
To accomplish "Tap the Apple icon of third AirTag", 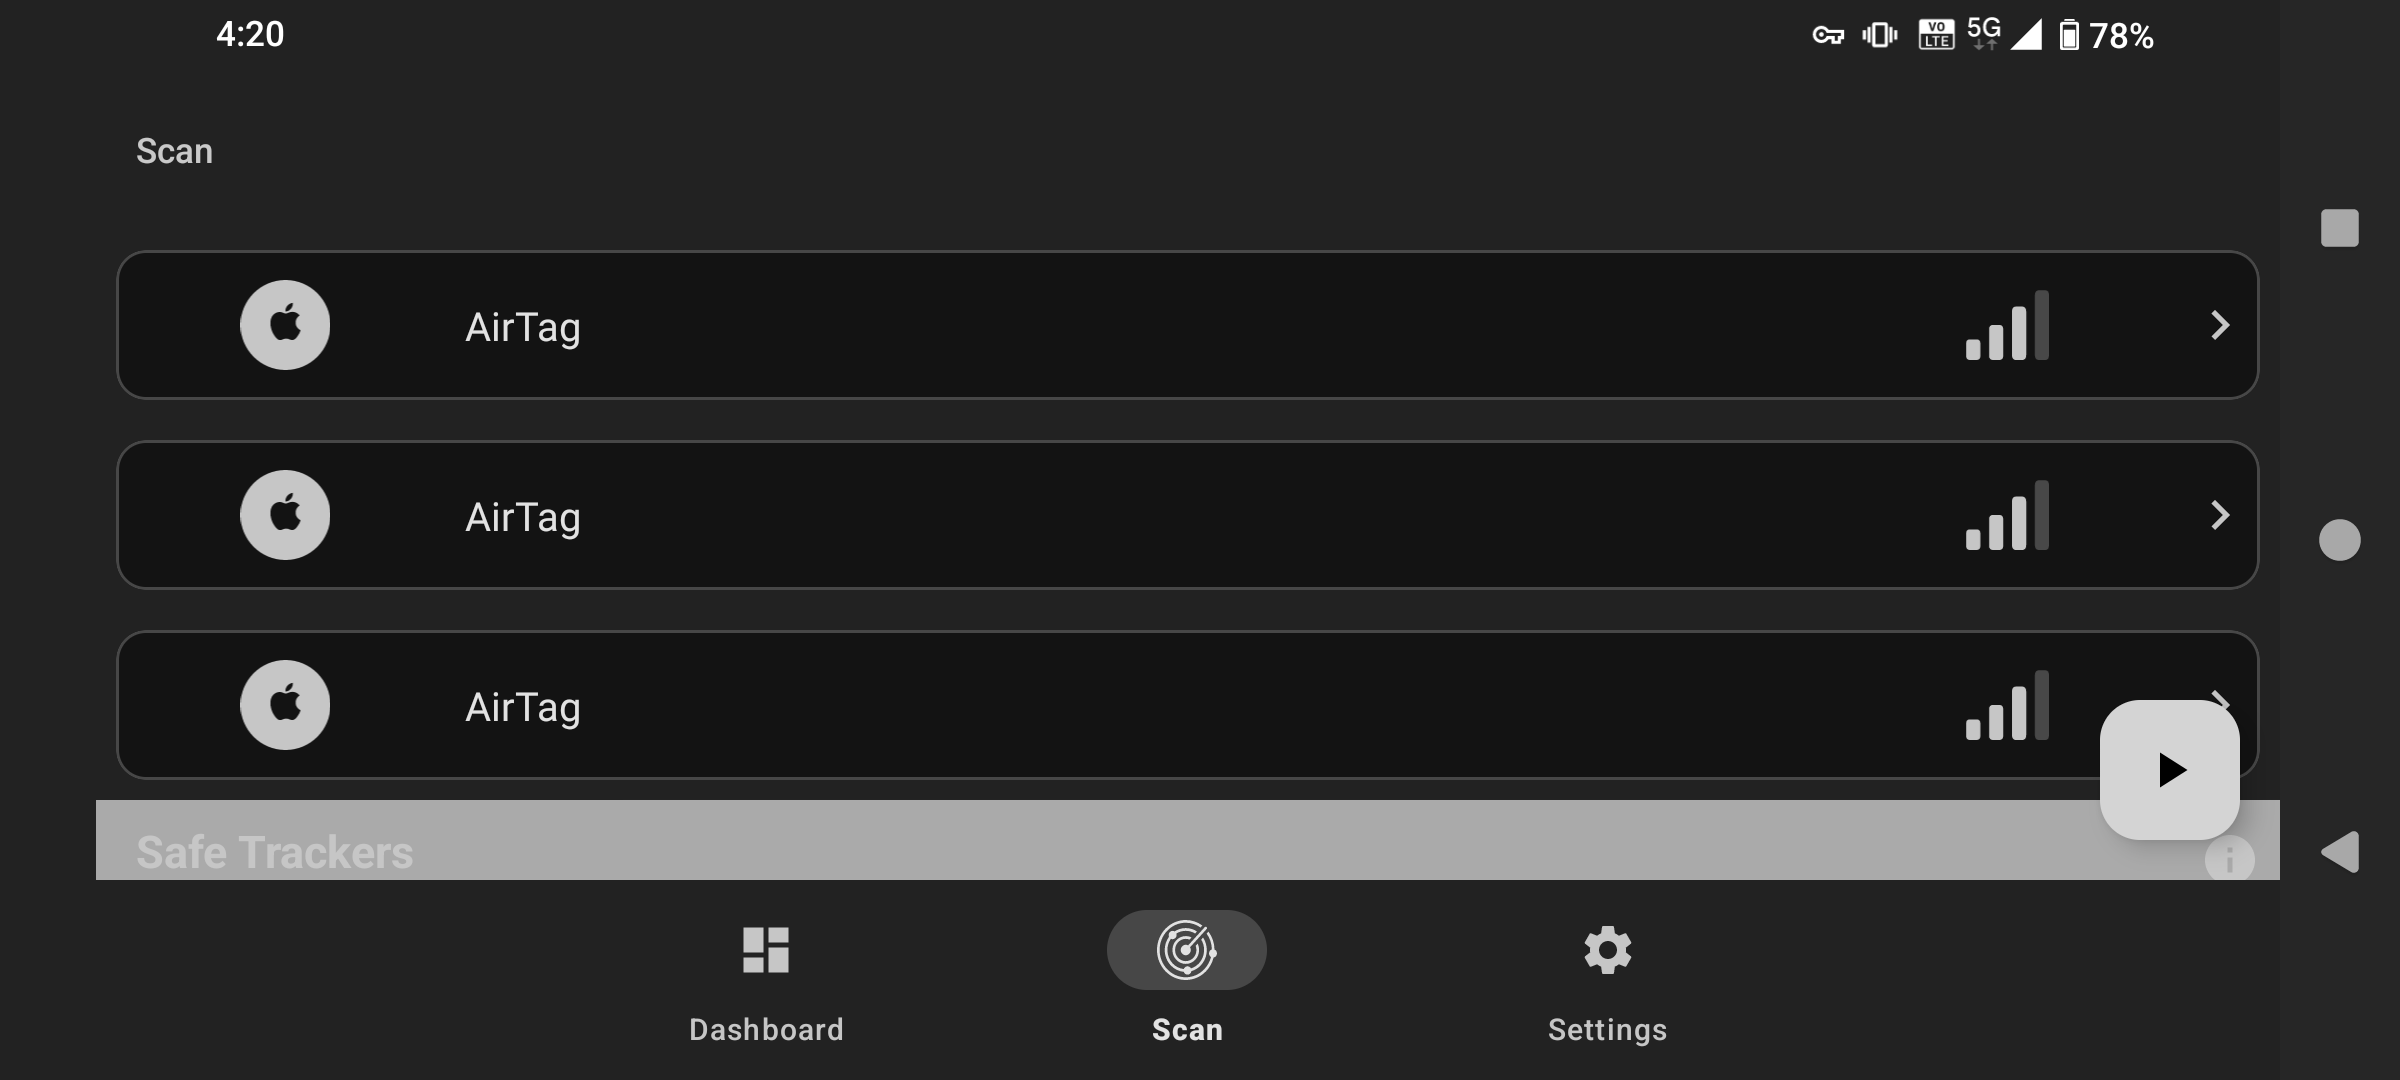I will point(285,705).
